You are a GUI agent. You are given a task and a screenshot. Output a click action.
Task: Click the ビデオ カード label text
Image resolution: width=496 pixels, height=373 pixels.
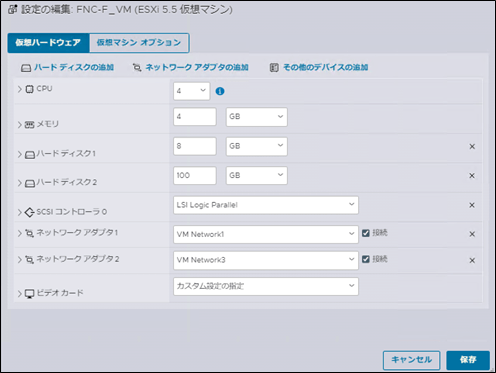click(60, 293)
